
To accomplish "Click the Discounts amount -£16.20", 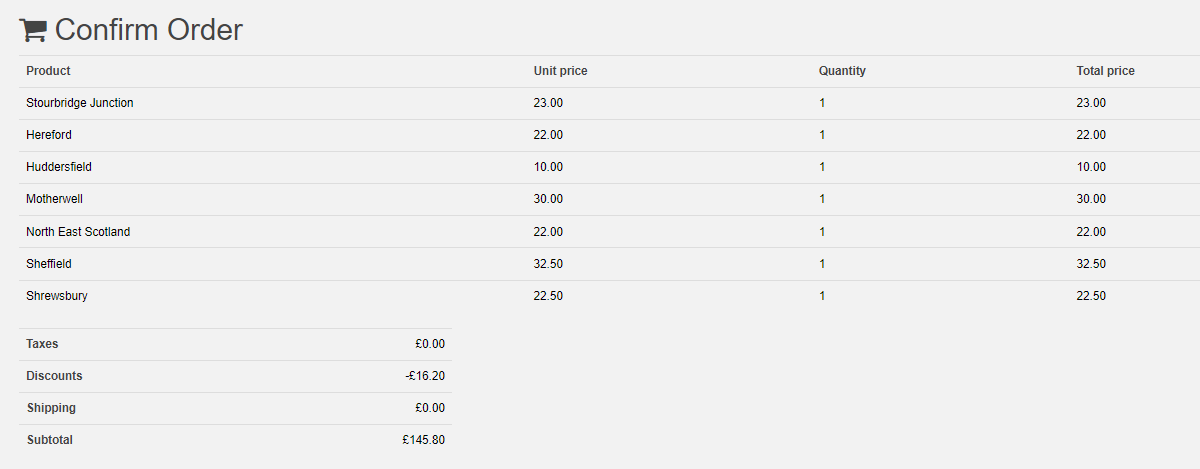I will click(x=425, y=376).
